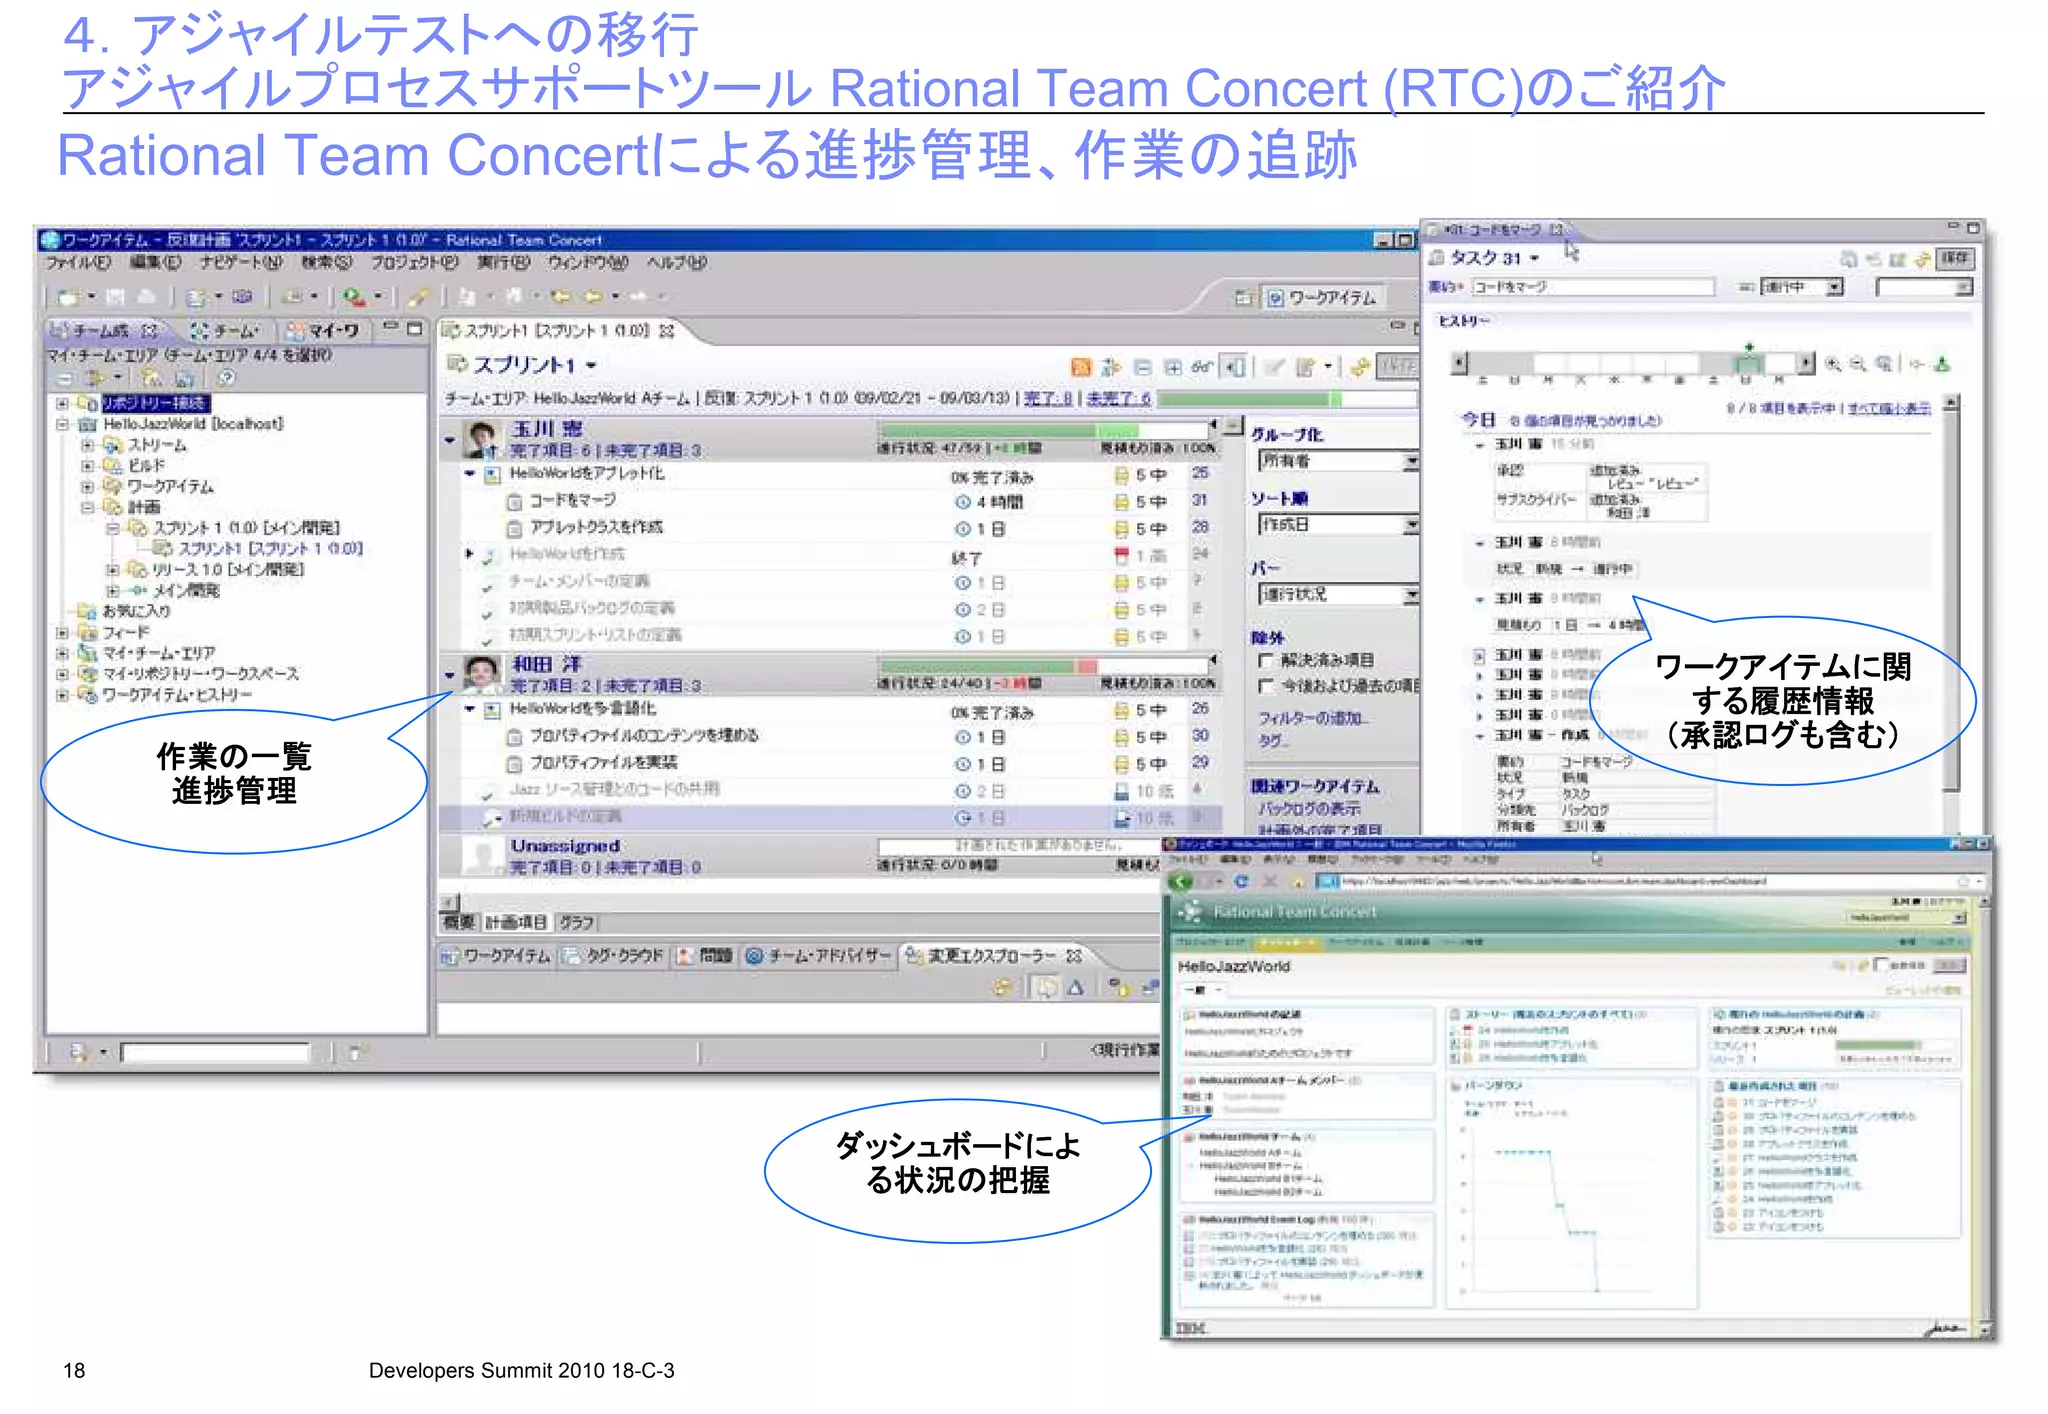Click the Save disk toolbar icon
2048x1414 pixels.
pos(116,297)
